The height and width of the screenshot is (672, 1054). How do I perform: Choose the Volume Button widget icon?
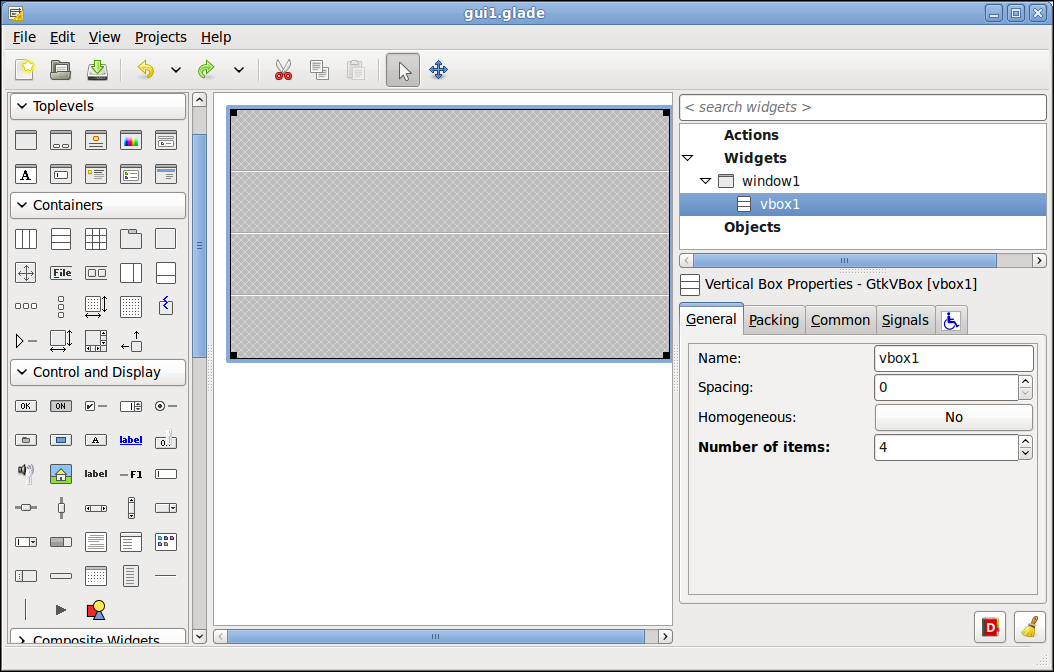(26, 474)
